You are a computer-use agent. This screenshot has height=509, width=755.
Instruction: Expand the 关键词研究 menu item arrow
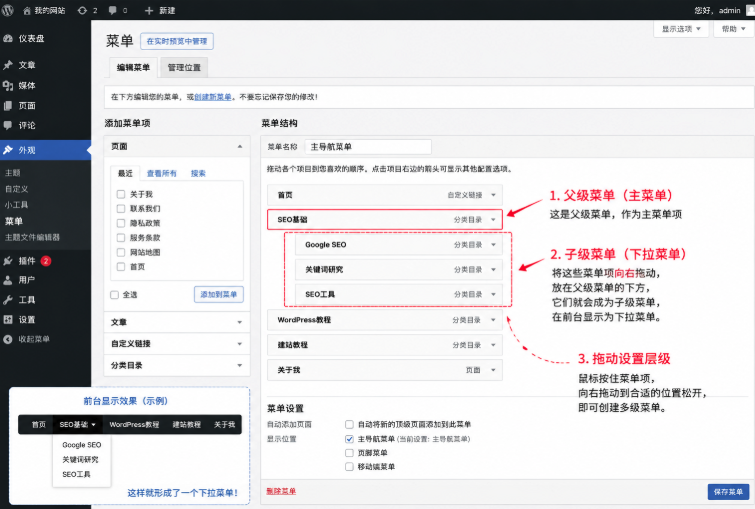point(494,270)
